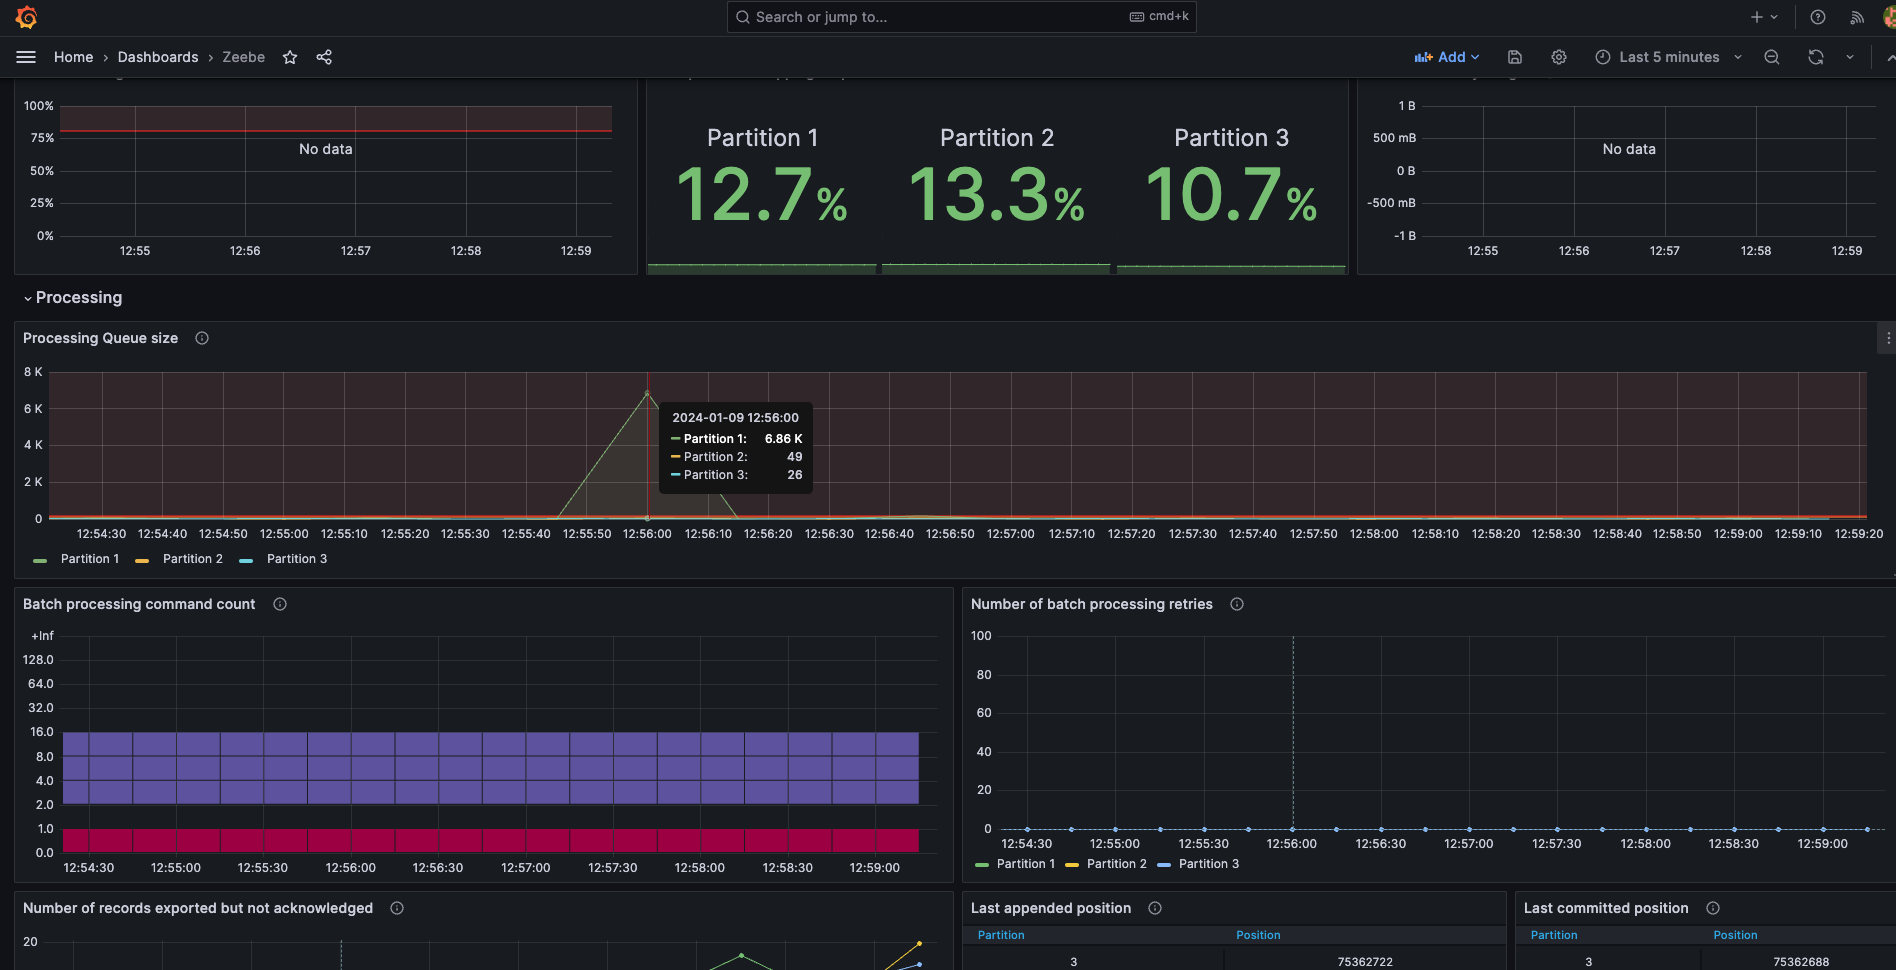Go to Home breadcrumb
This screenshot has height=970, width=1896.
tap(73, 57)
